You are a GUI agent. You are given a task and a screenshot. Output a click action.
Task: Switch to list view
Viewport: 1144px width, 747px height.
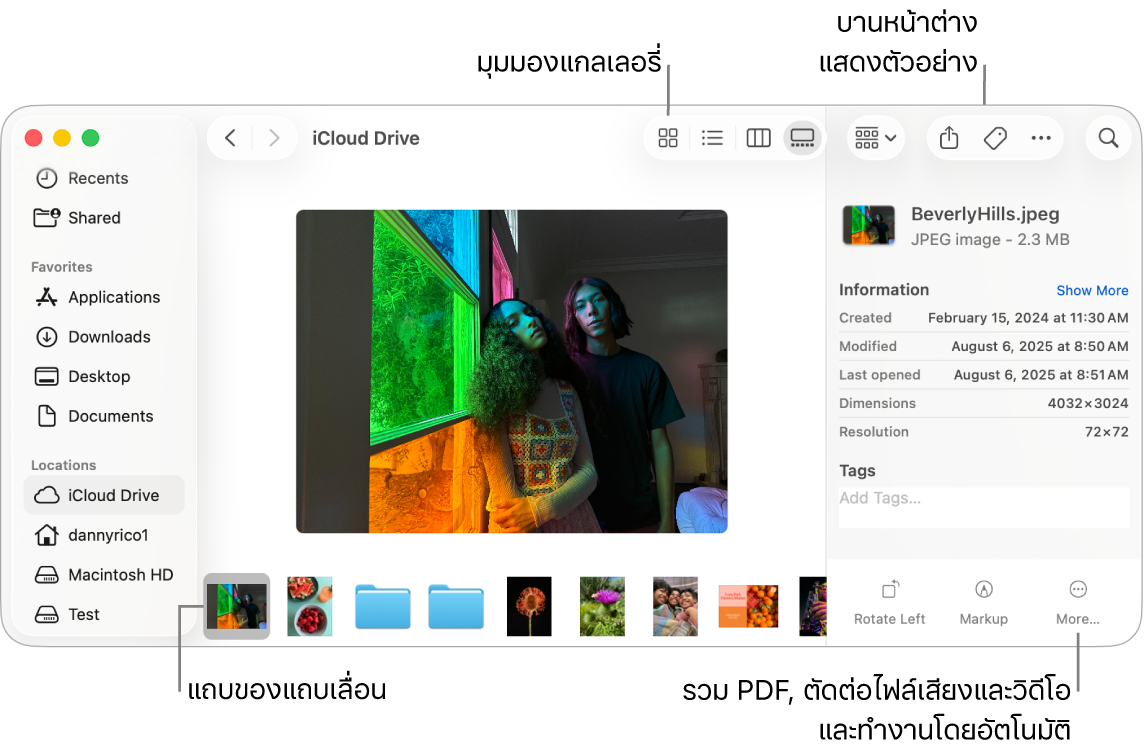tap(712, 138)
